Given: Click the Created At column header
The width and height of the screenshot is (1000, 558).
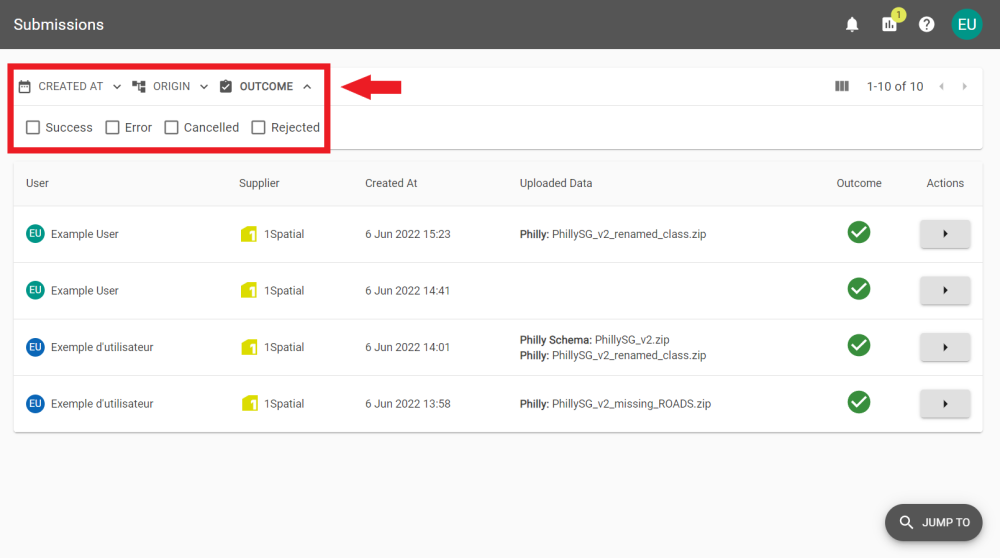Looking at the screenshot, I should click(x=391, y=183).
